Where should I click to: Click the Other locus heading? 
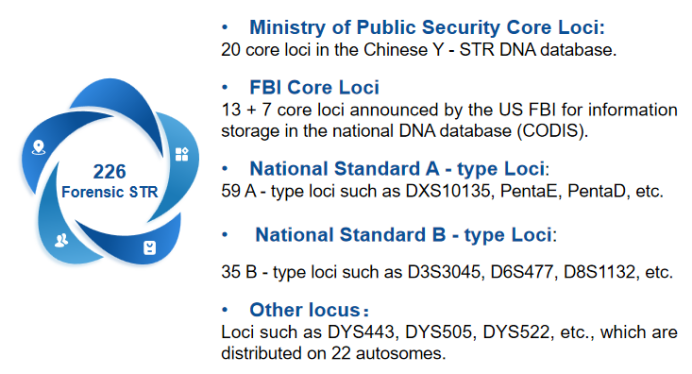point(309,310)
